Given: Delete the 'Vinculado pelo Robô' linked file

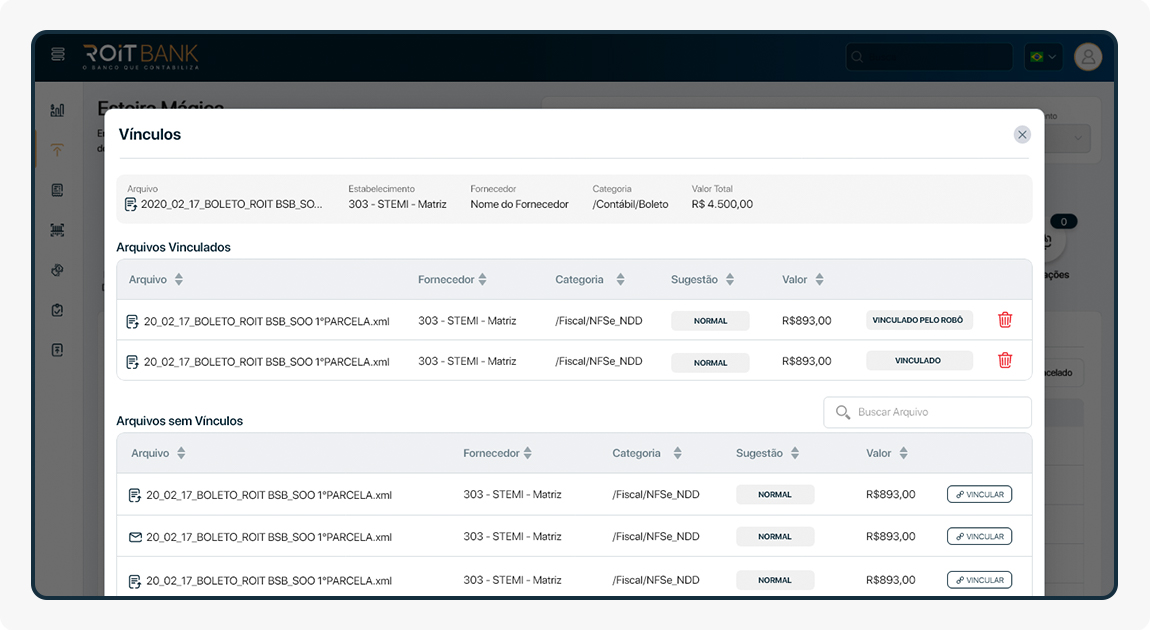Looking at the screenshot, I should [x=1005, y=320].
